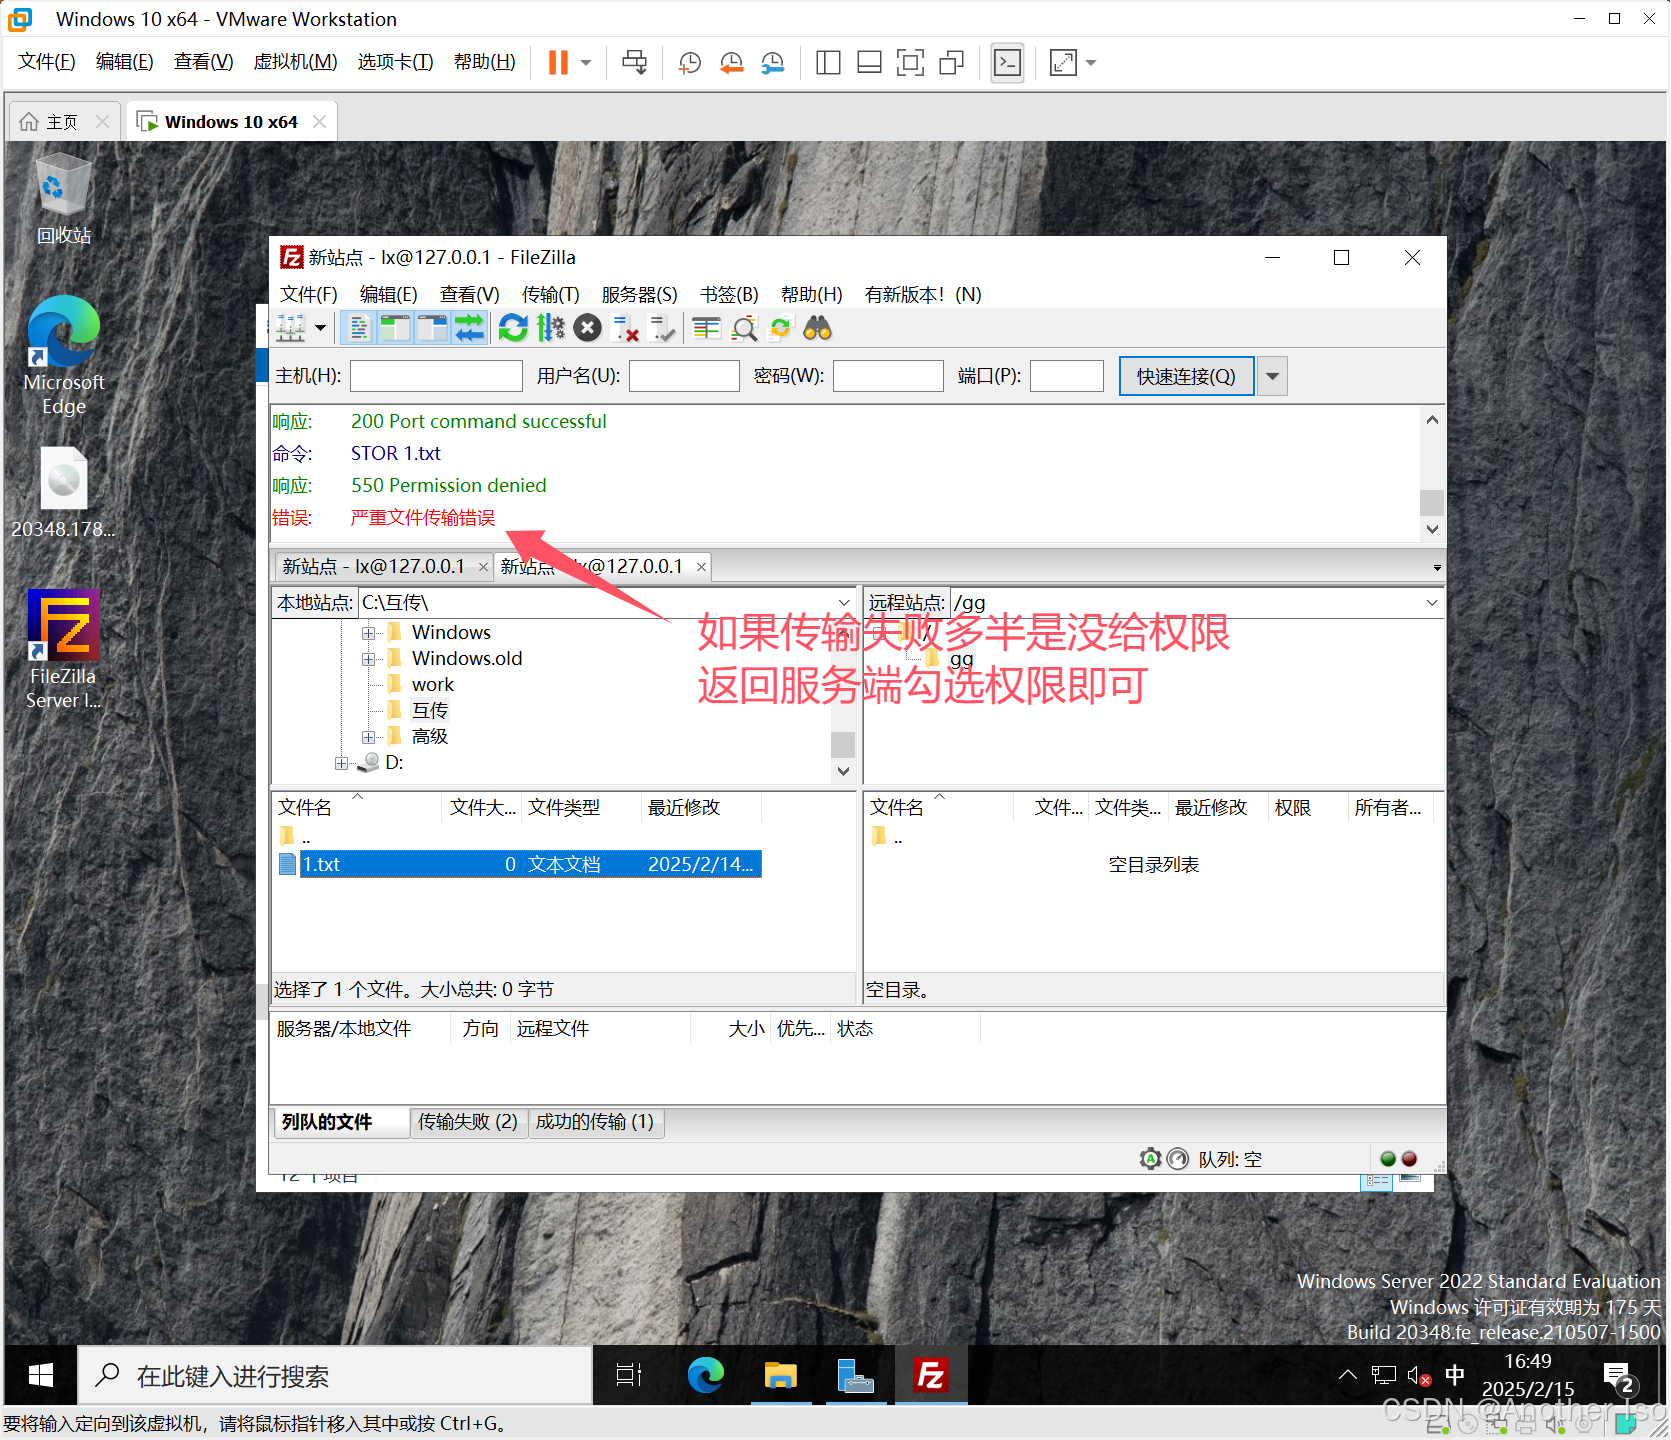Send Ctrl+Alt+Del VMware toolbar icon
This screenshot has width=1671, height=1440.
[634, 63]
